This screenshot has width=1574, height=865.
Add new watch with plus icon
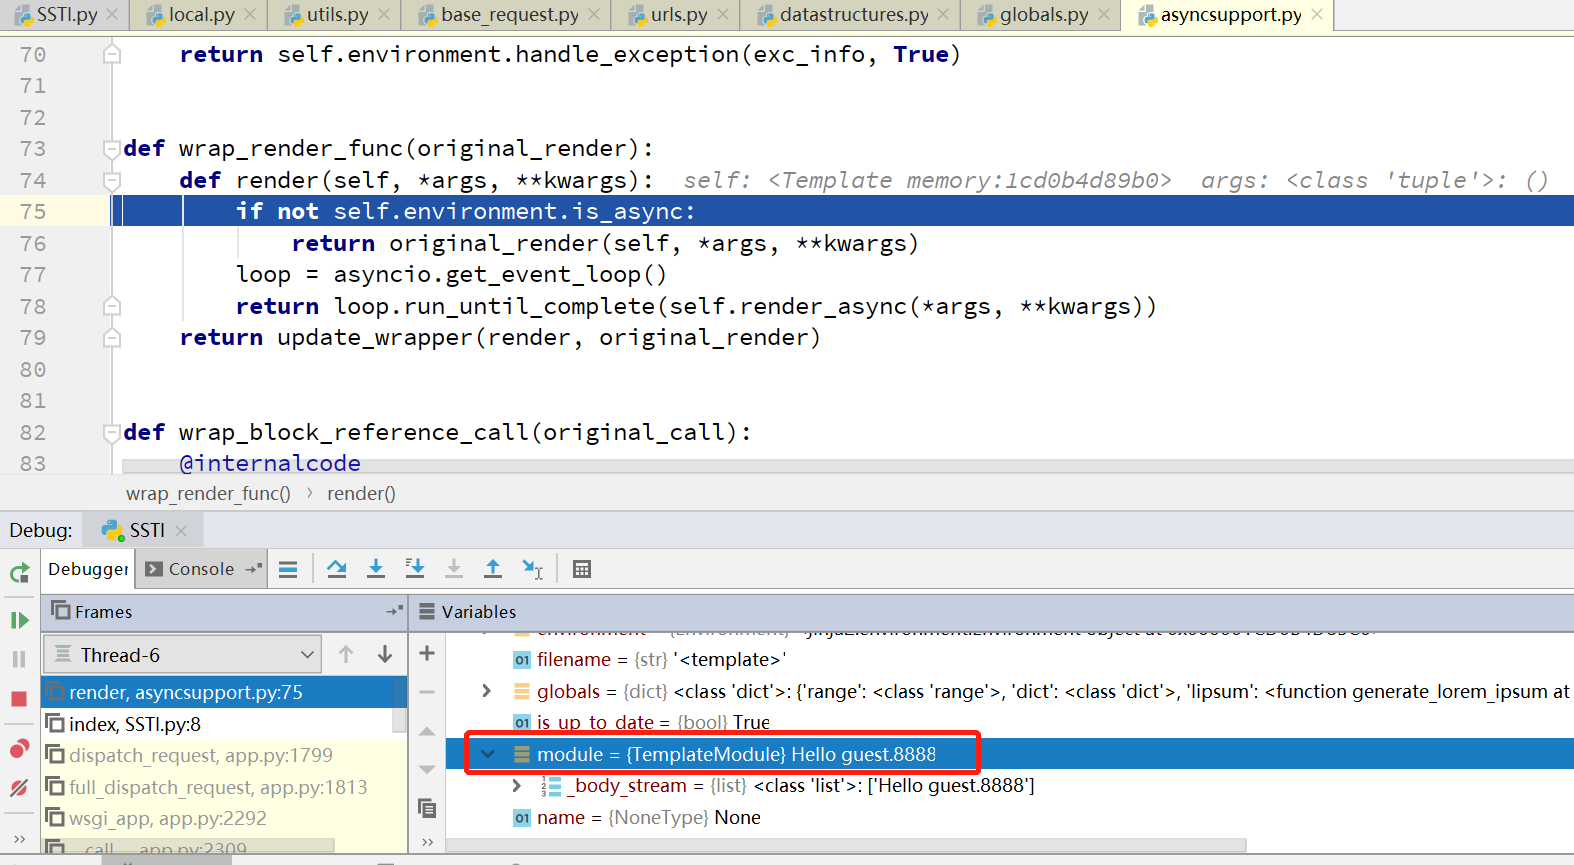tap(427, 653)
